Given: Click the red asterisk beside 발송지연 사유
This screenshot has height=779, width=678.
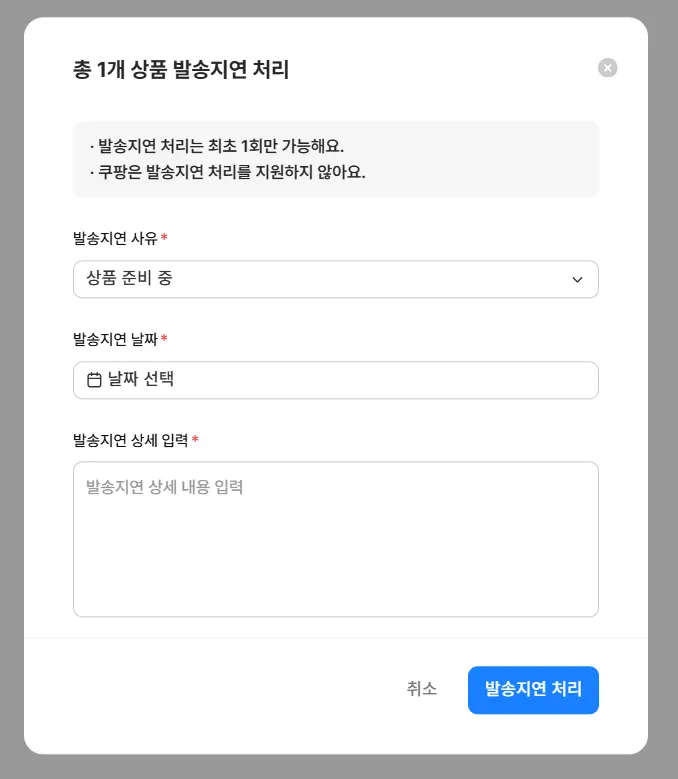Looking at the screenshot, I should point(164,238).
